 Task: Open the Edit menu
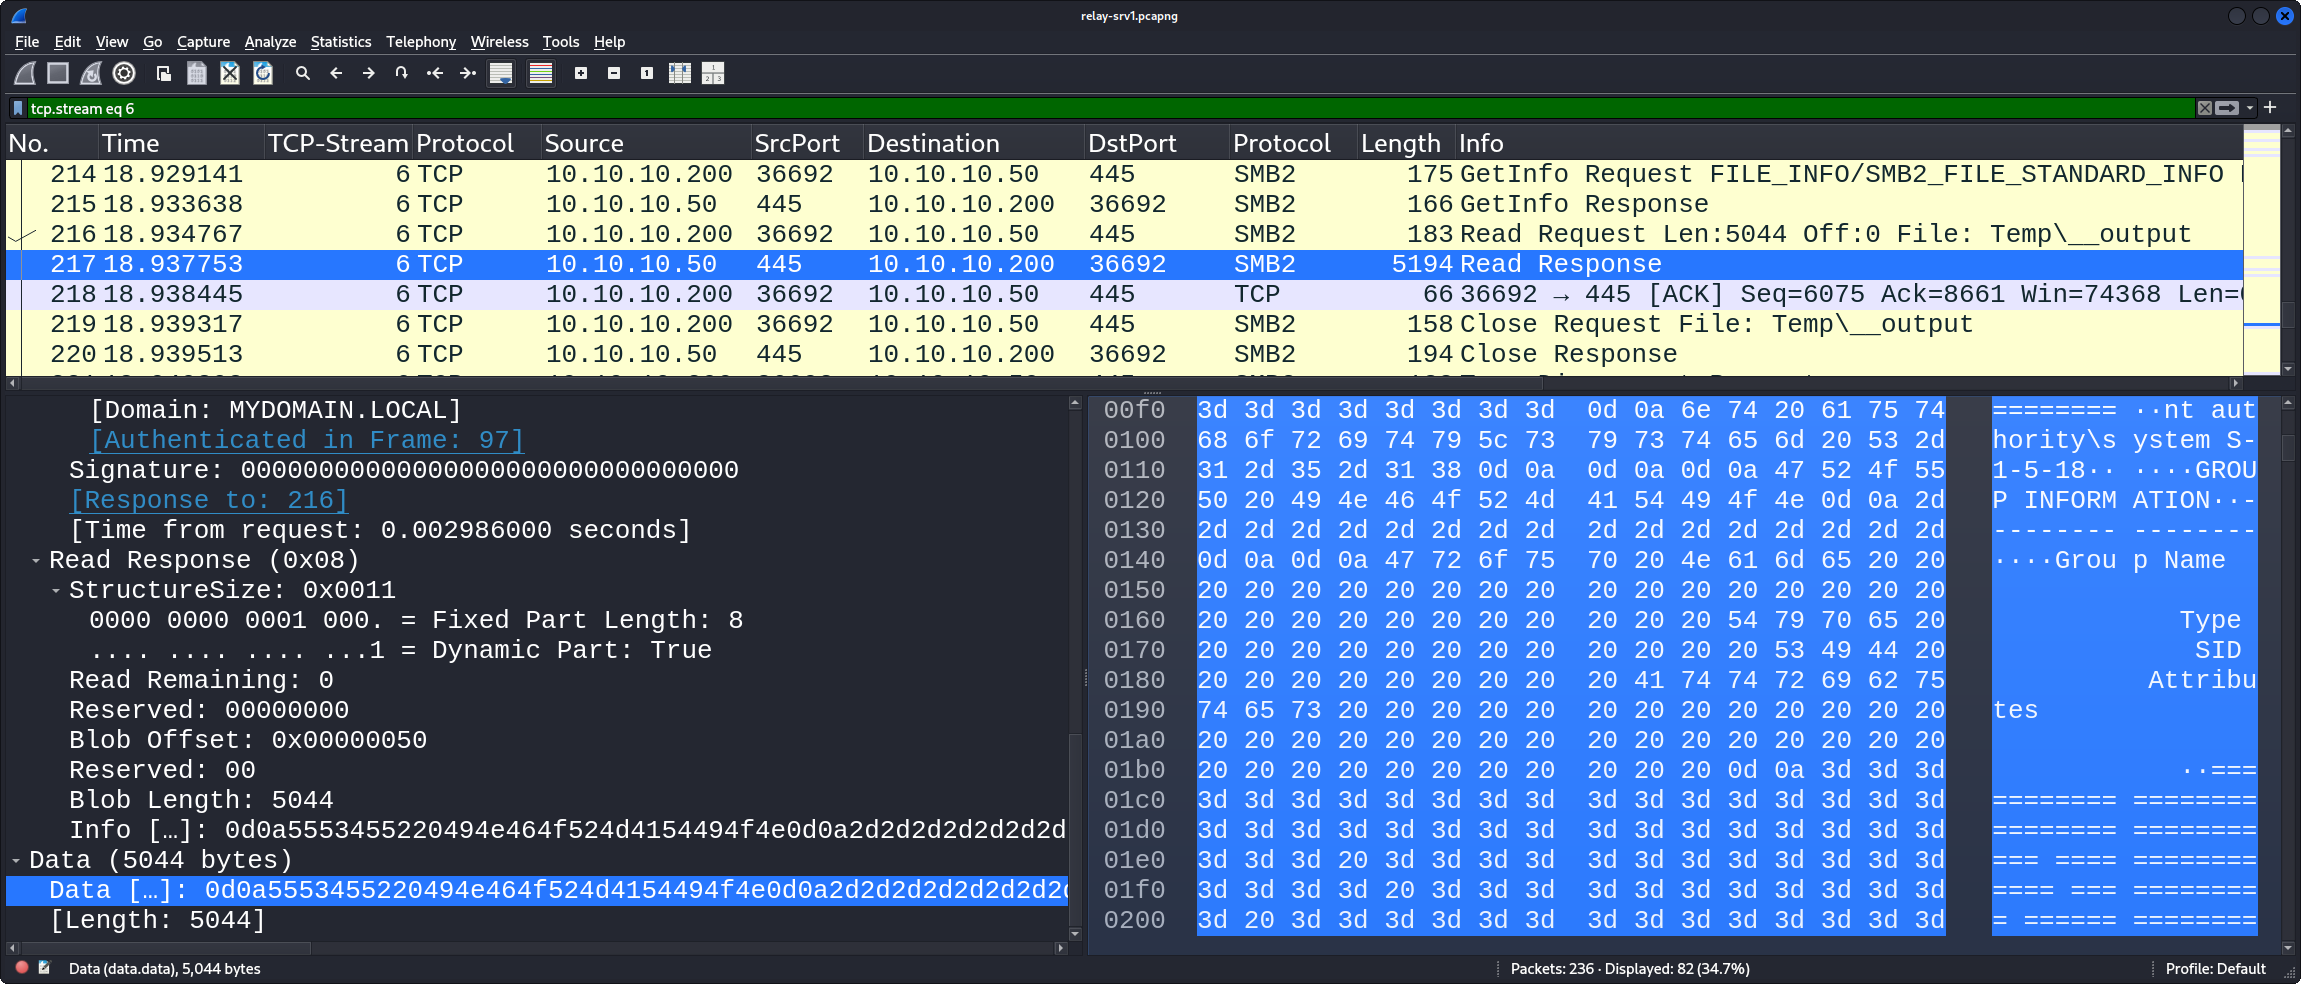click(x=67, y=42)
